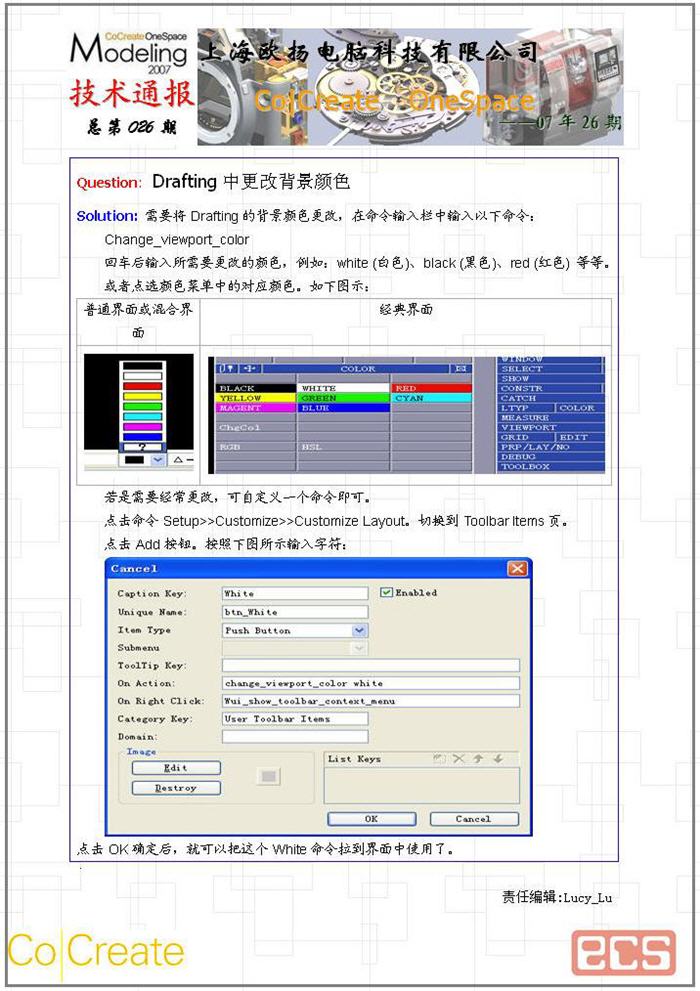The width and height of the screenshot is (700, 991).
Task: Click the Destroy image button
Action: pyautogui.click(x=176, y=787)
